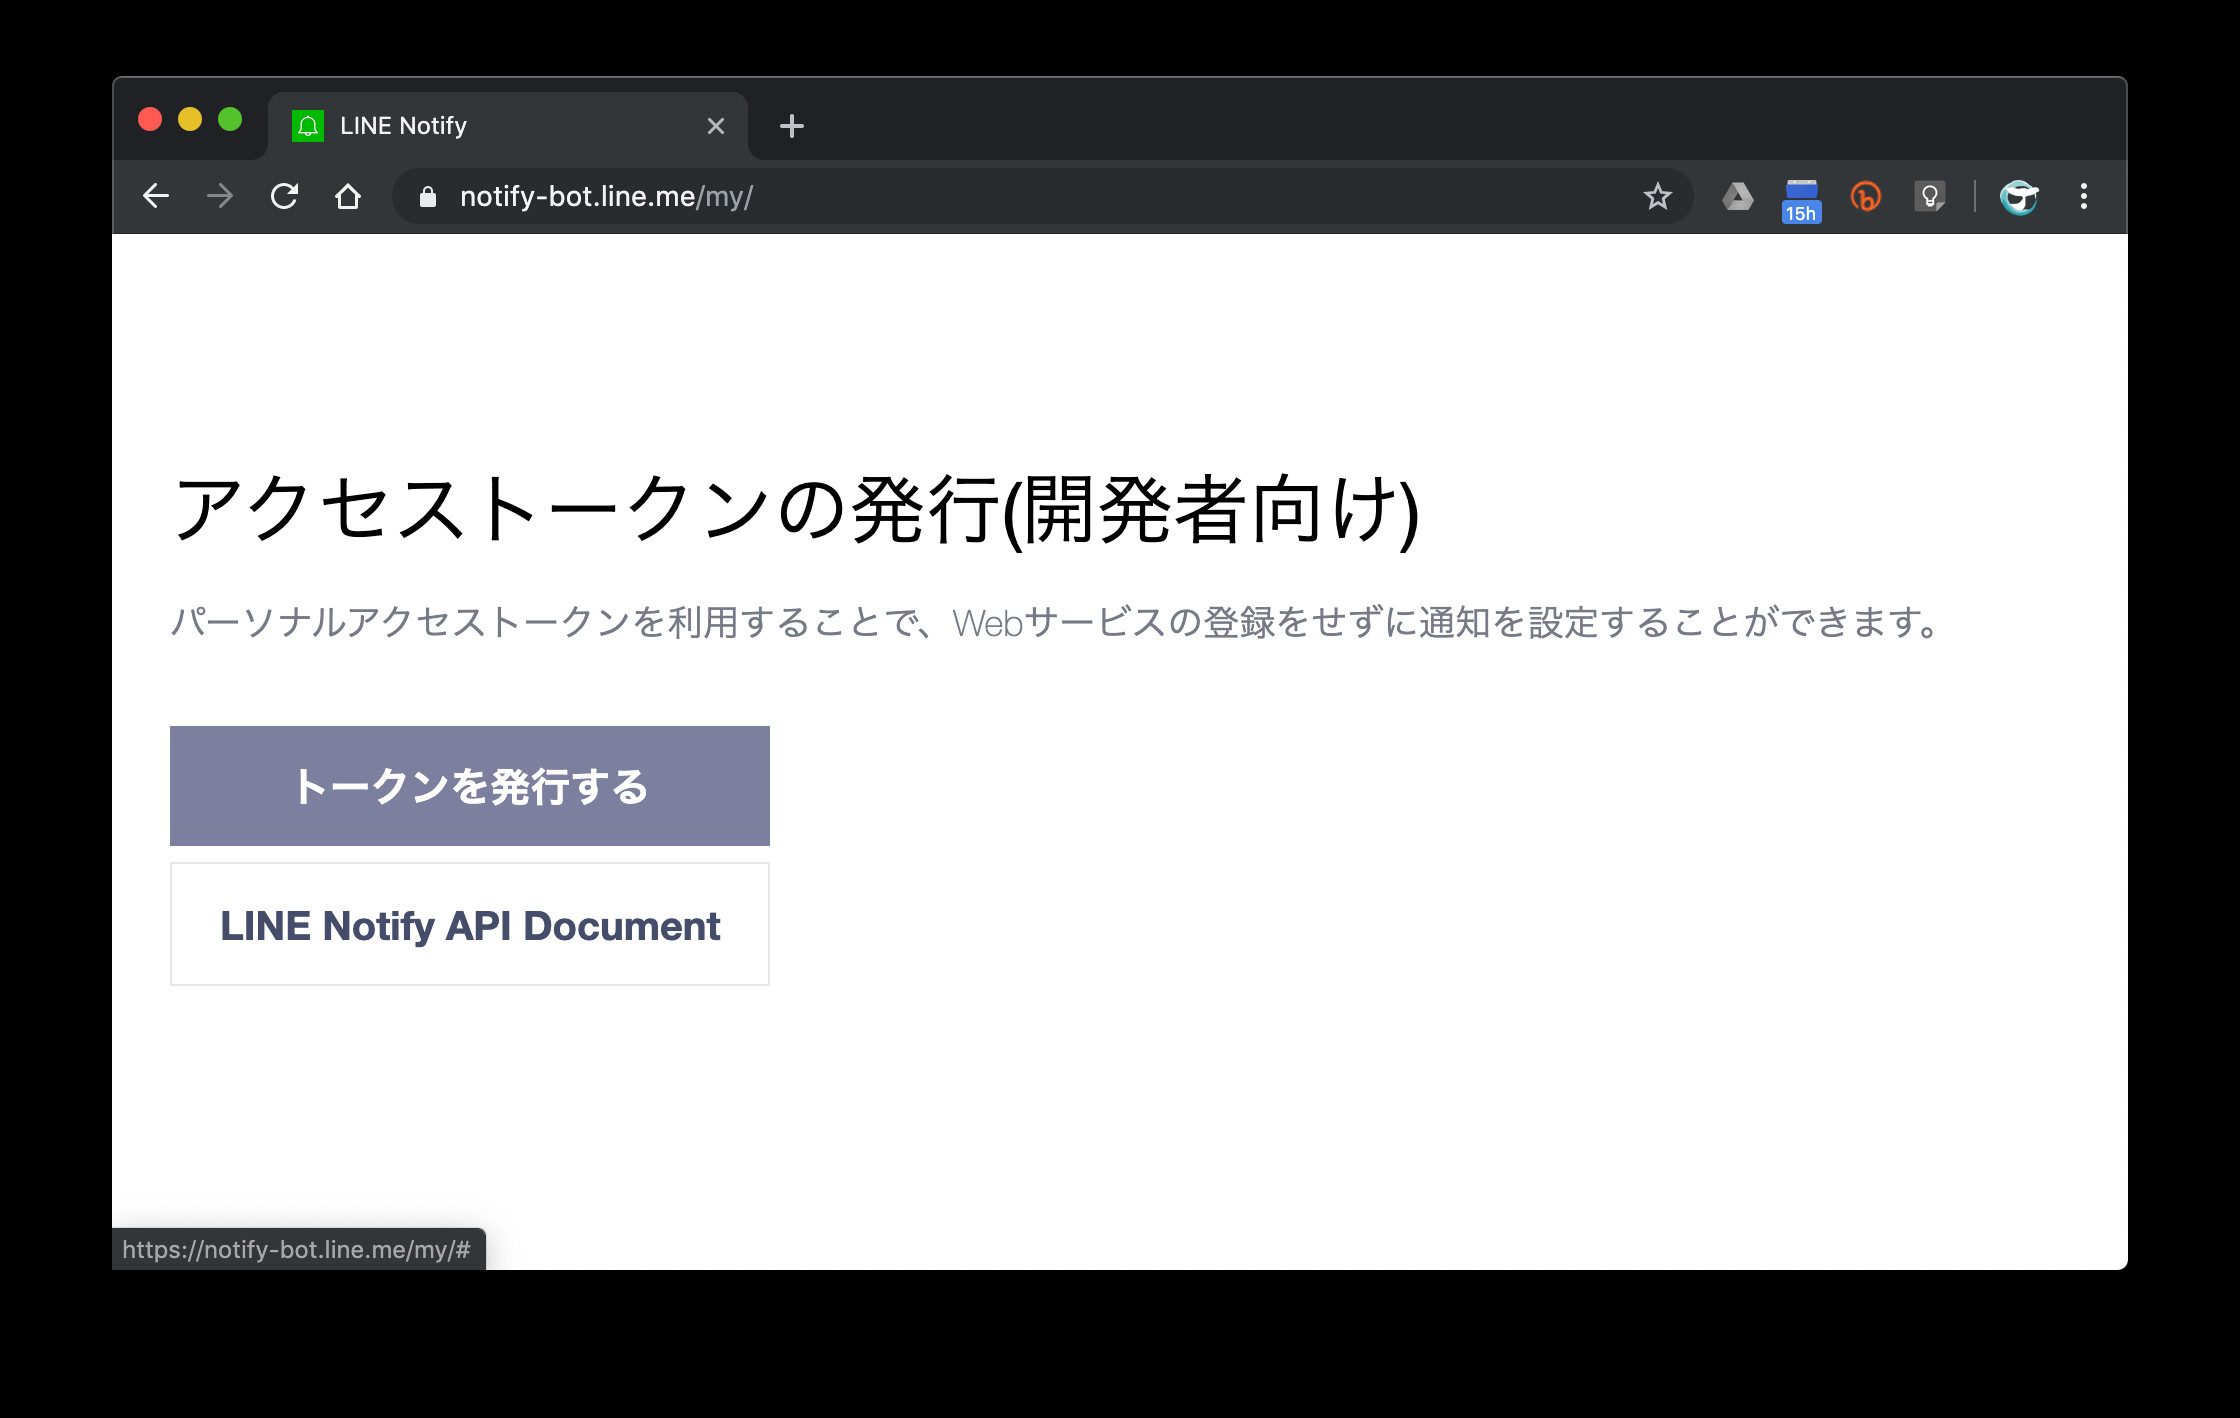Go back to the previous page
The image size is (2240, 1418).
click(x=156, y=196)
